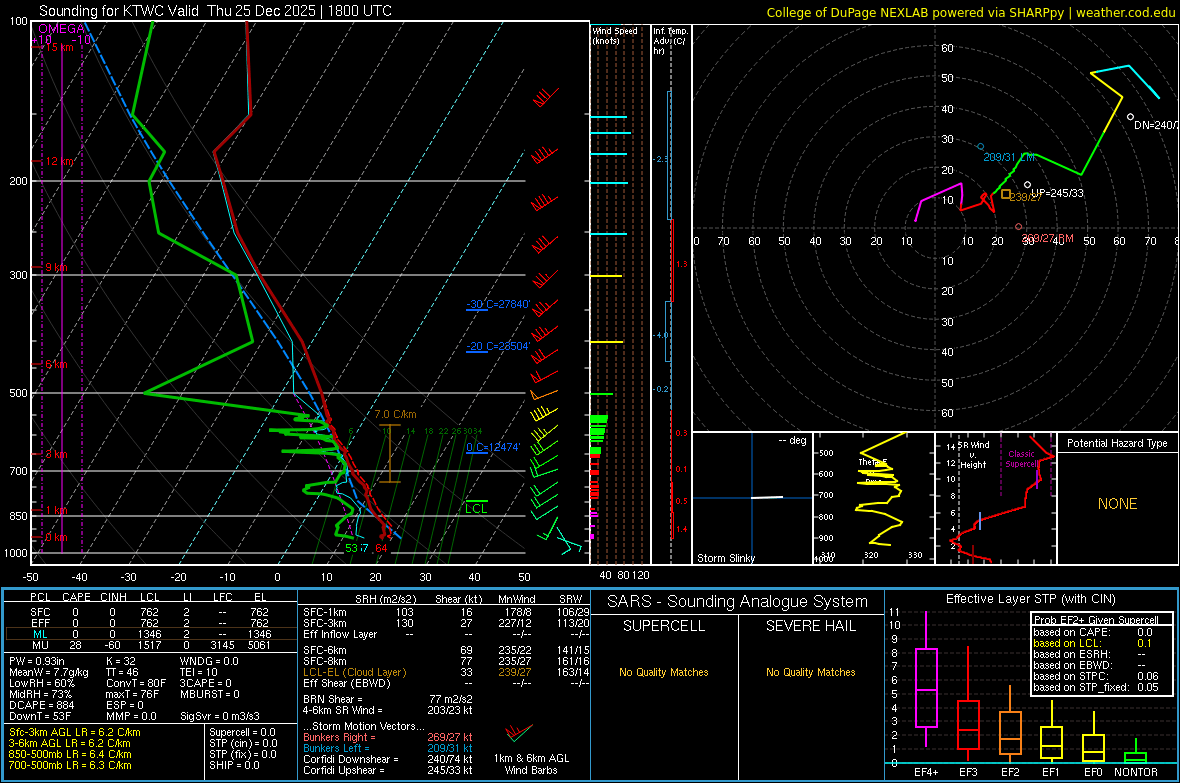Select the MU parcel row
The width and height of the screenshot is (1180, 783).
(x=151, y=645)
